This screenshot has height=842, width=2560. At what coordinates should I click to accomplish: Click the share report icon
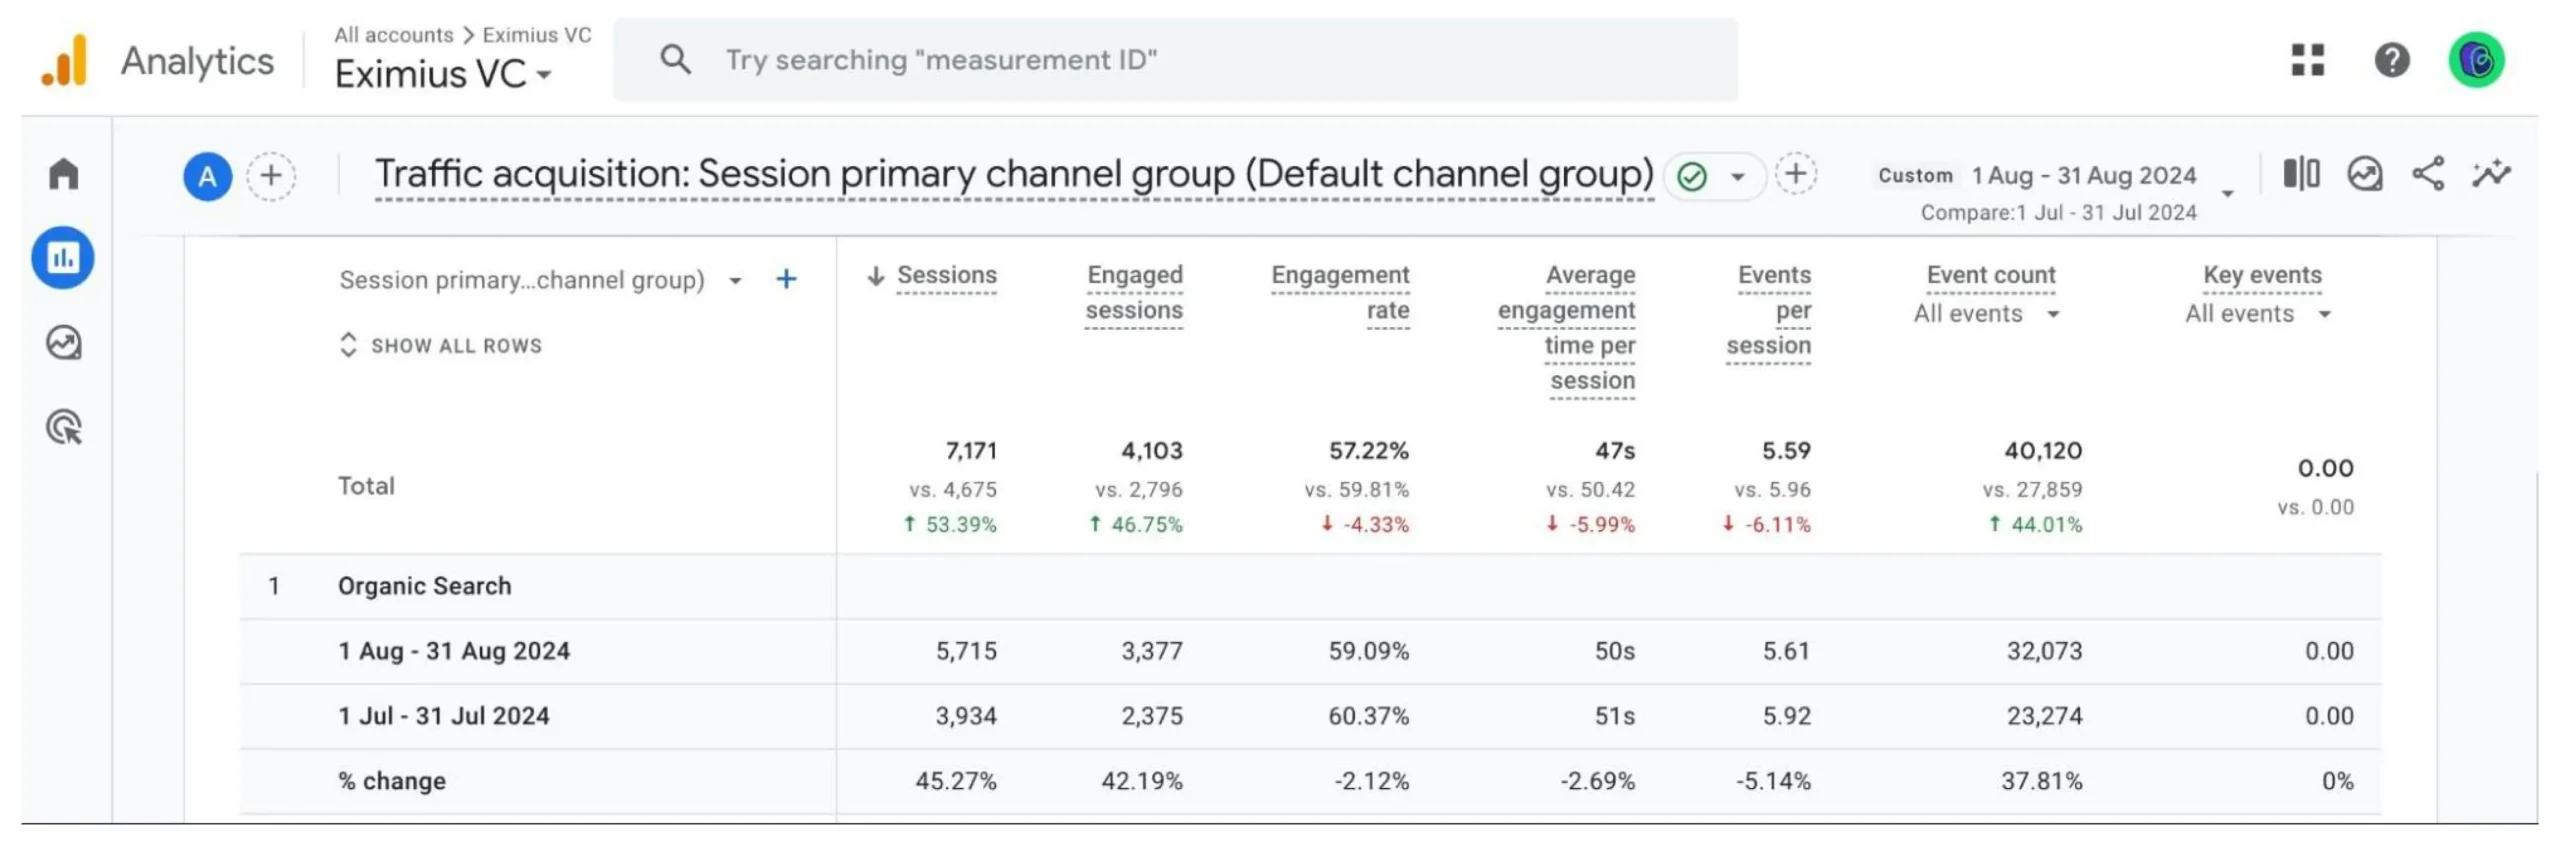pos(2427,174)
